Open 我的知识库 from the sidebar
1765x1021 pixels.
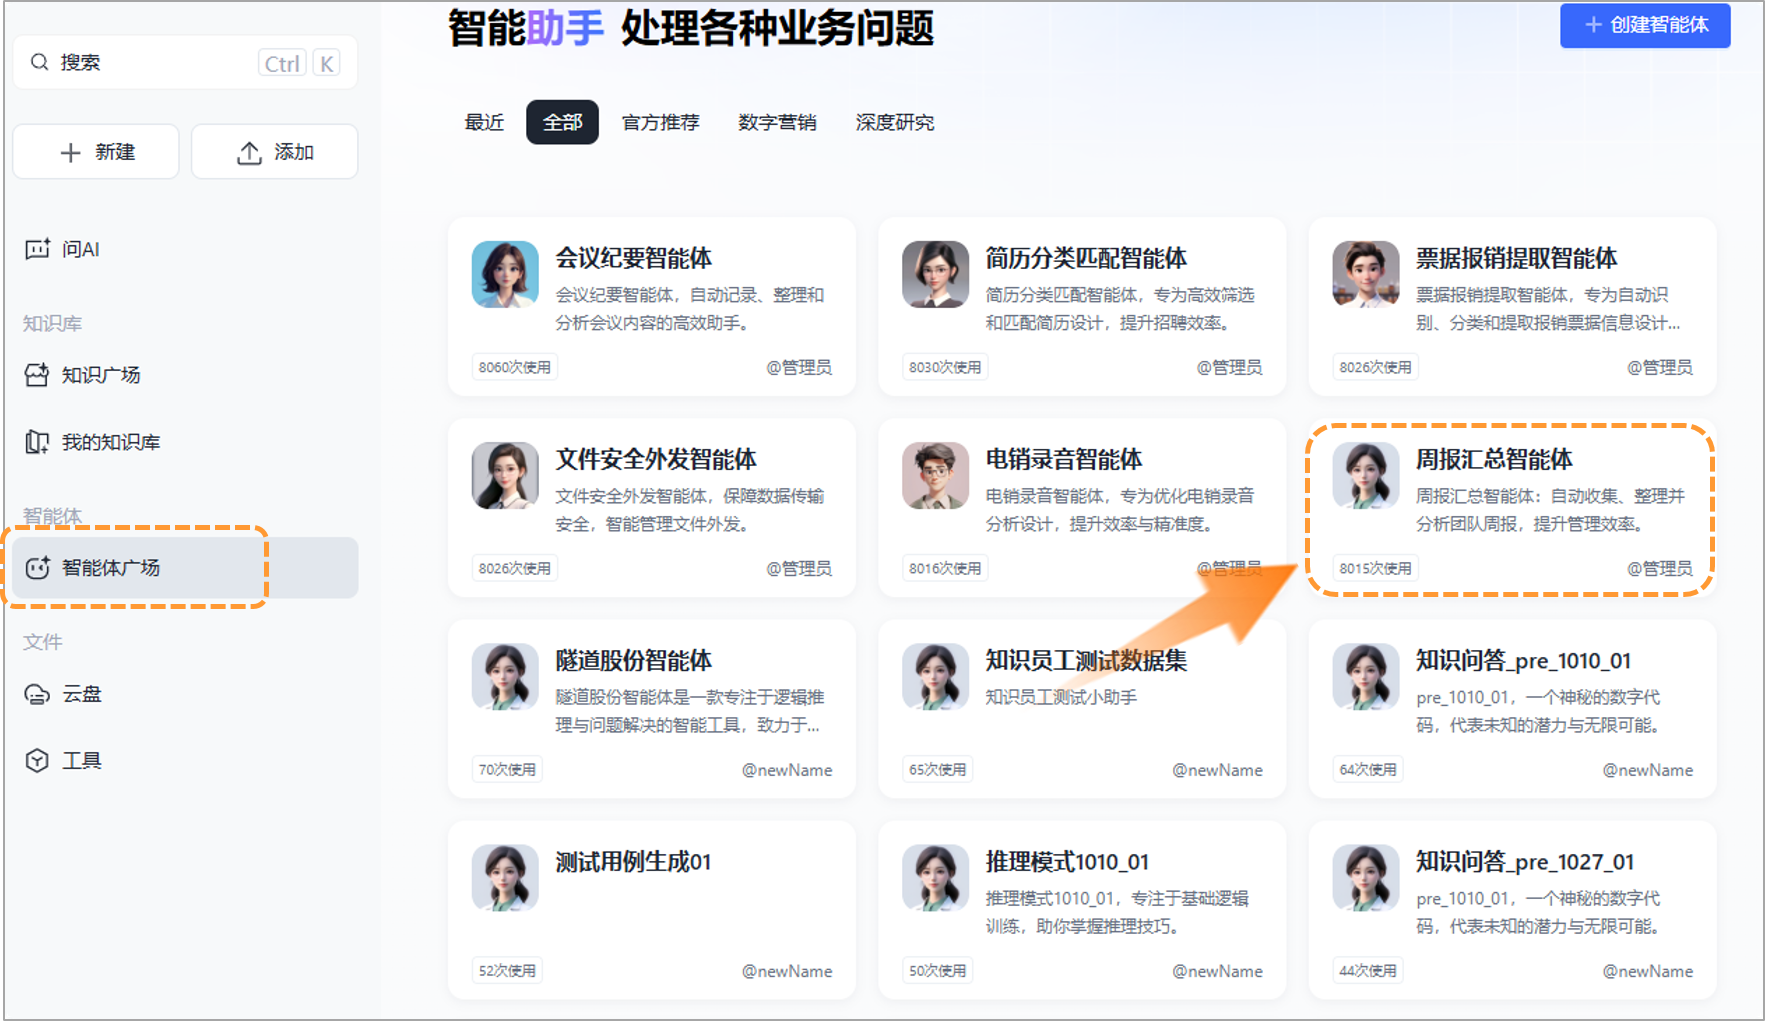coord(110,441)
